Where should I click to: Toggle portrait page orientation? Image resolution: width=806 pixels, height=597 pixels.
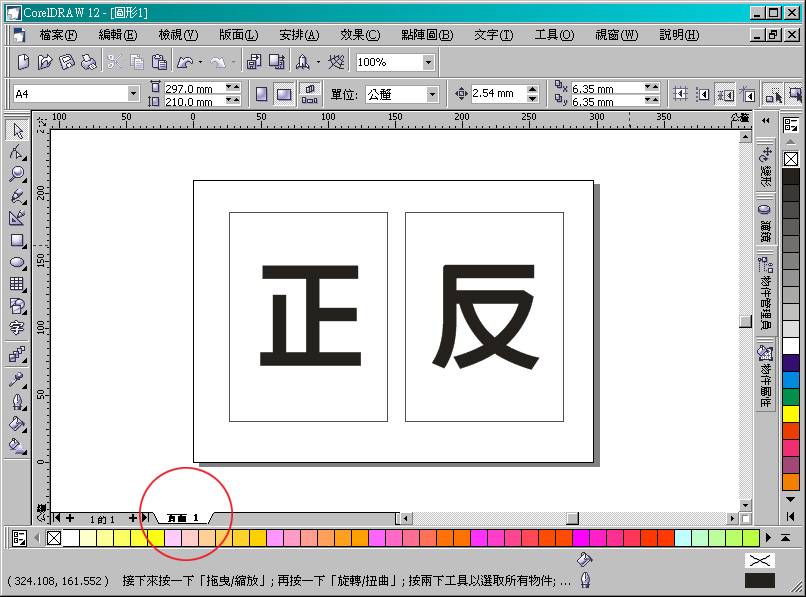coord(261,94)
